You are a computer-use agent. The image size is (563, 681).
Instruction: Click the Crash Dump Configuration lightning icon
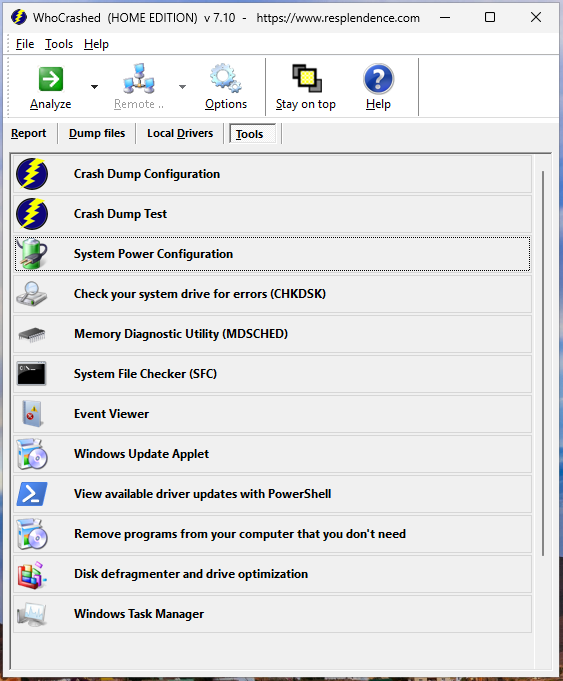pyautogui.click(x=32, y=174)
